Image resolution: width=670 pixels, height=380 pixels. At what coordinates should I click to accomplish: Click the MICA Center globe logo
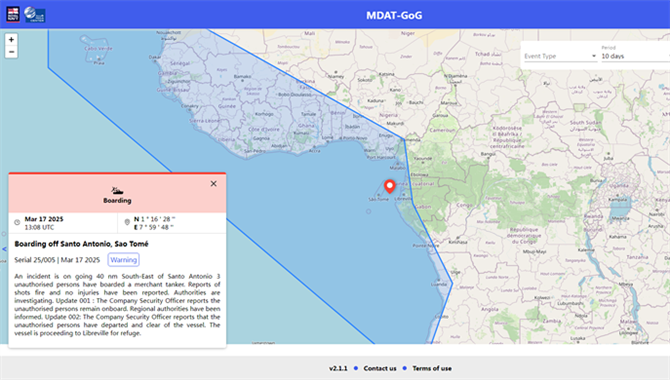coord(34,15)
